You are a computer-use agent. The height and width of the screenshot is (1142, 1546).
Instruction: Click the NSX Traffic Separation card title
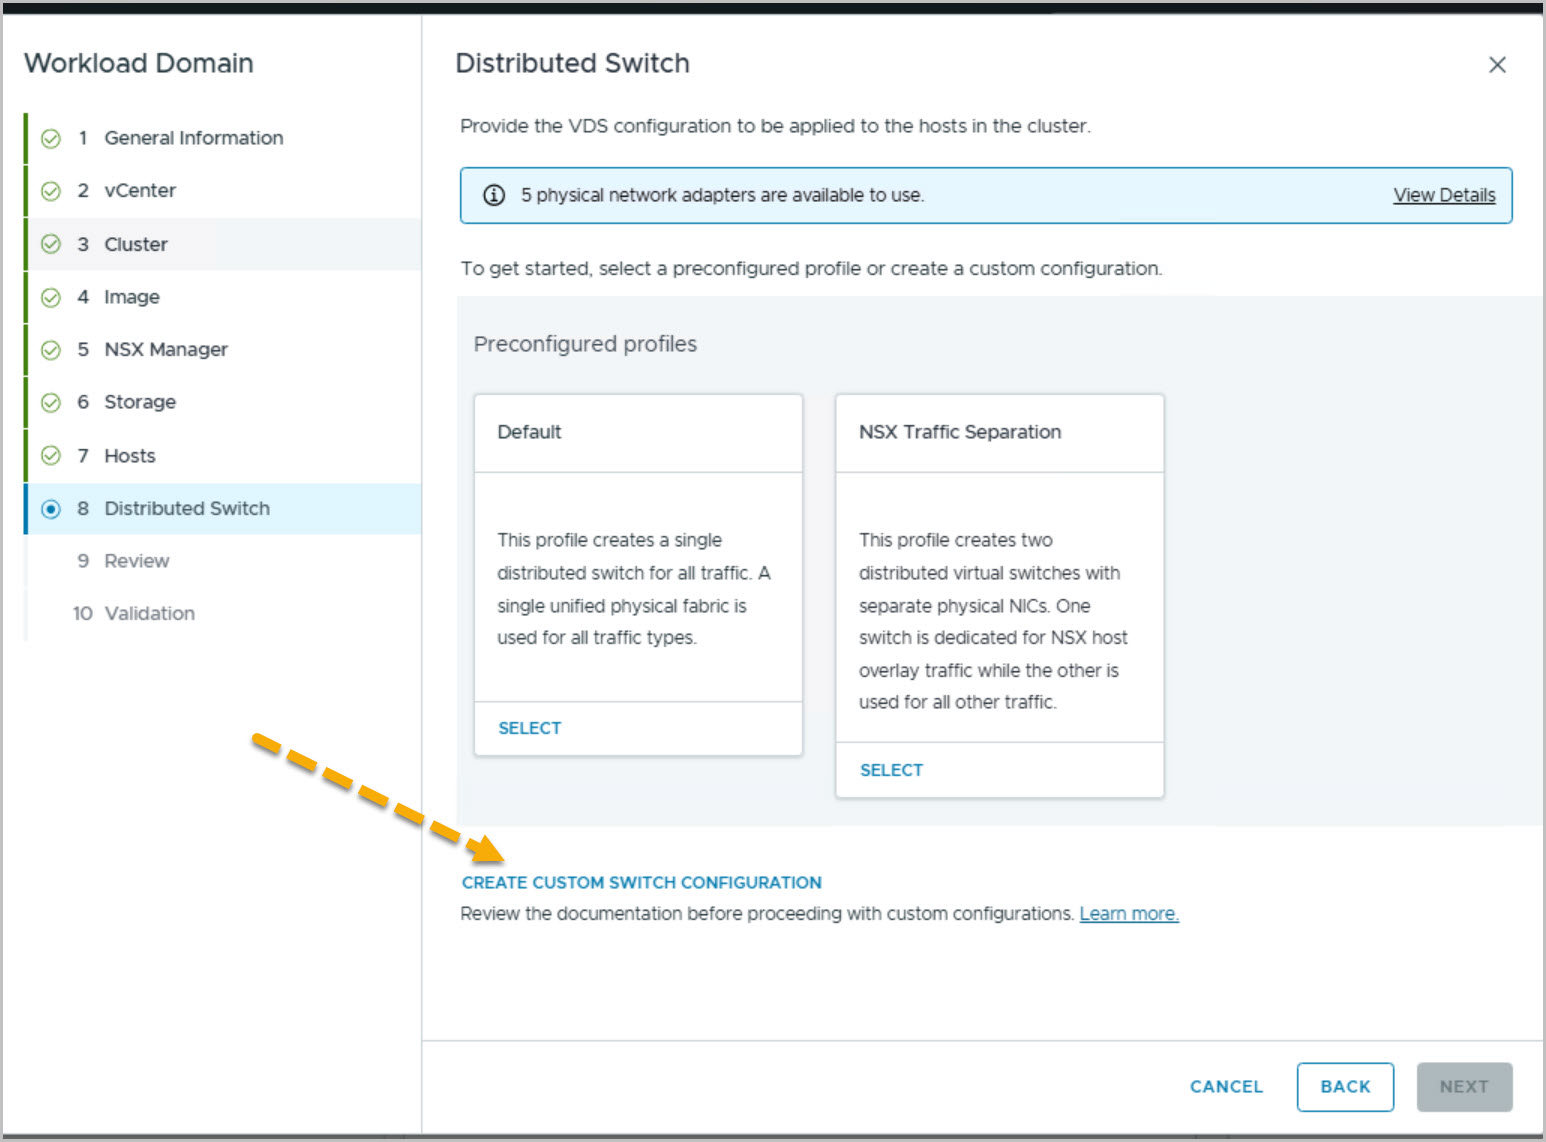(x=960, y=432)
